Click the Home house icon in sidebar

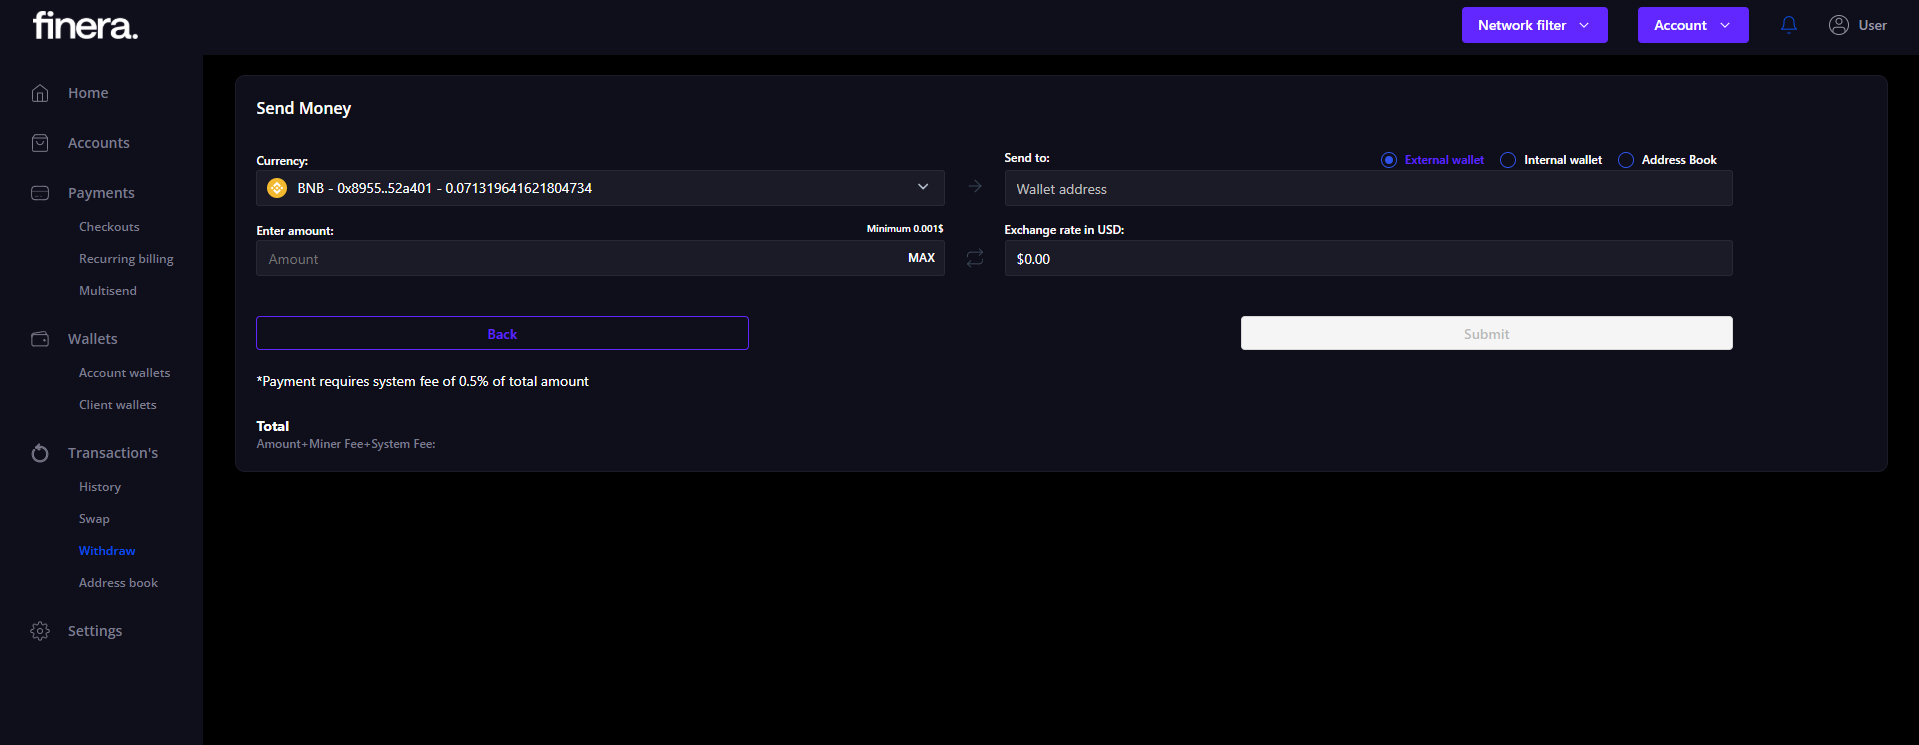40,93
